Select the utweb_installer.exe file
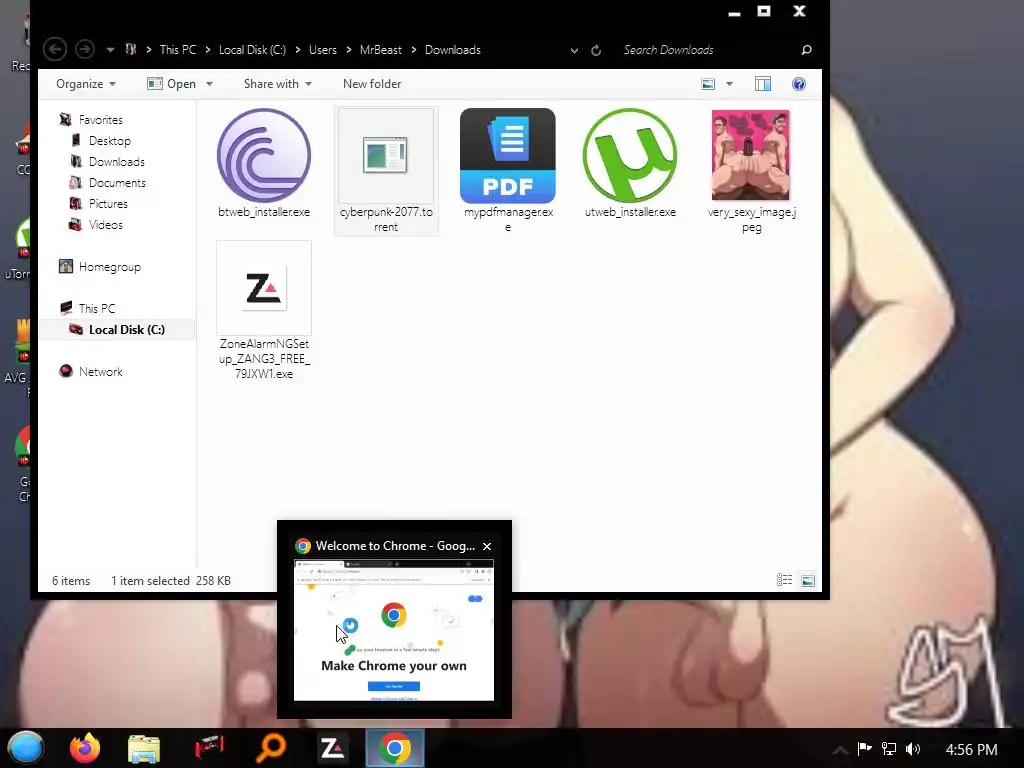 630,163
